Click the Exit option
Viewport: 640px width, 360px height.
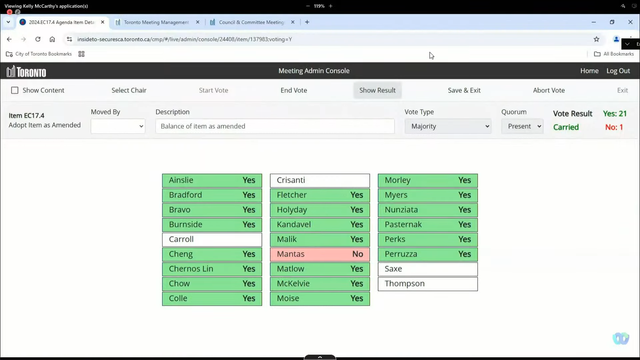pos(622,90)
